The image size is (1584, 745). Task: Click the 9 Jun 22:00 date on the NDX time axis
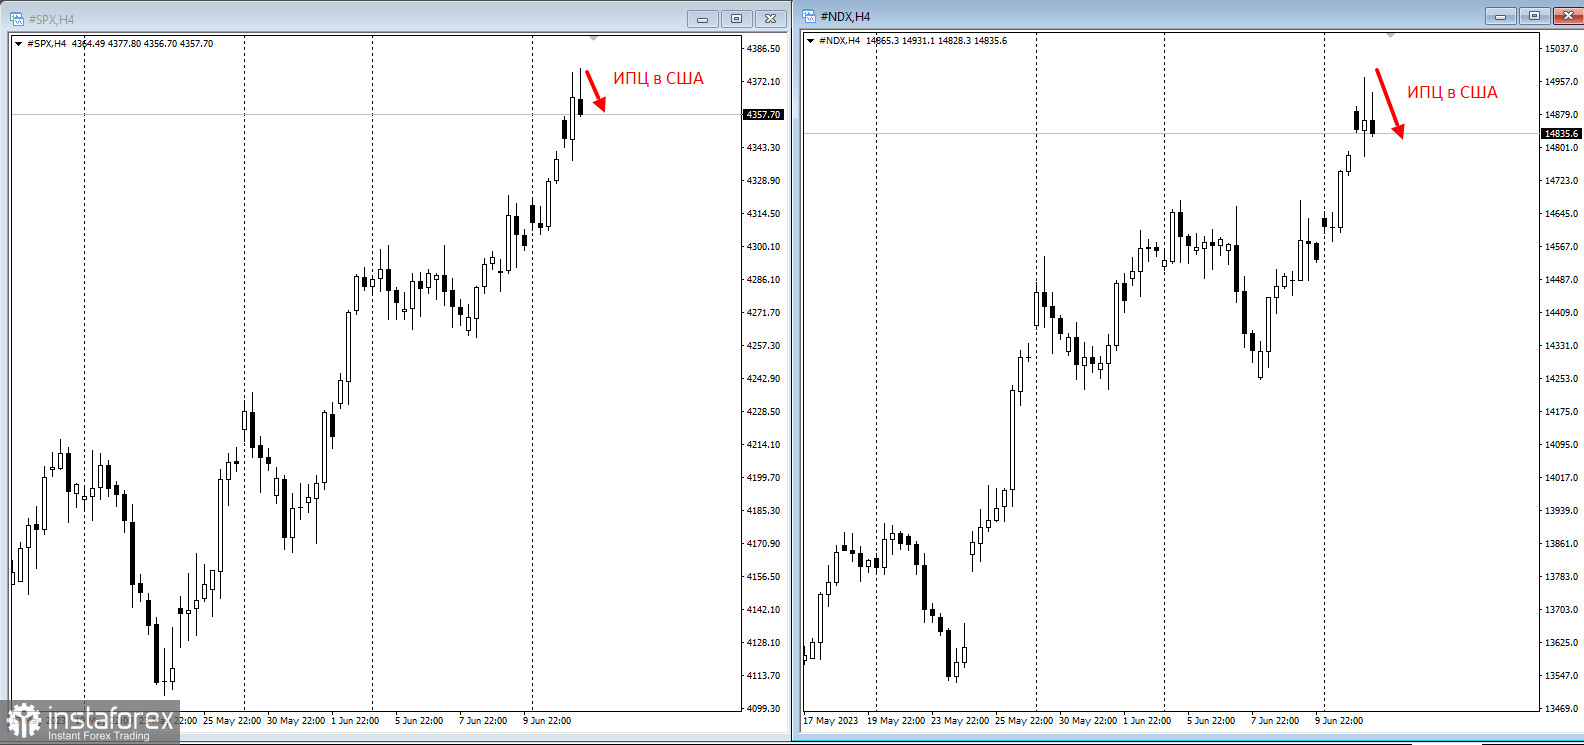click(1339, 721)
